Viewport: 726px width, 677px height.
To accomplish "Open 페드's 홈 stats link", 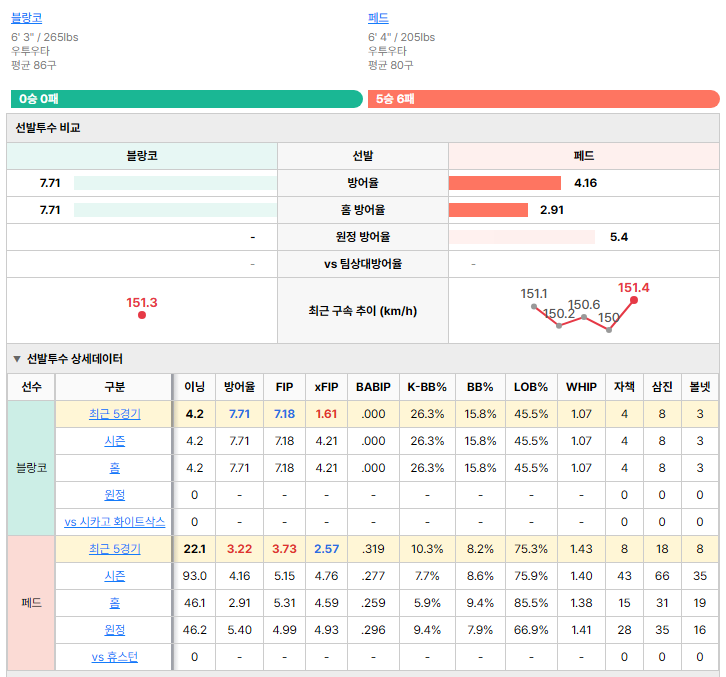I will pyautogui.click(x=114, y=602).
